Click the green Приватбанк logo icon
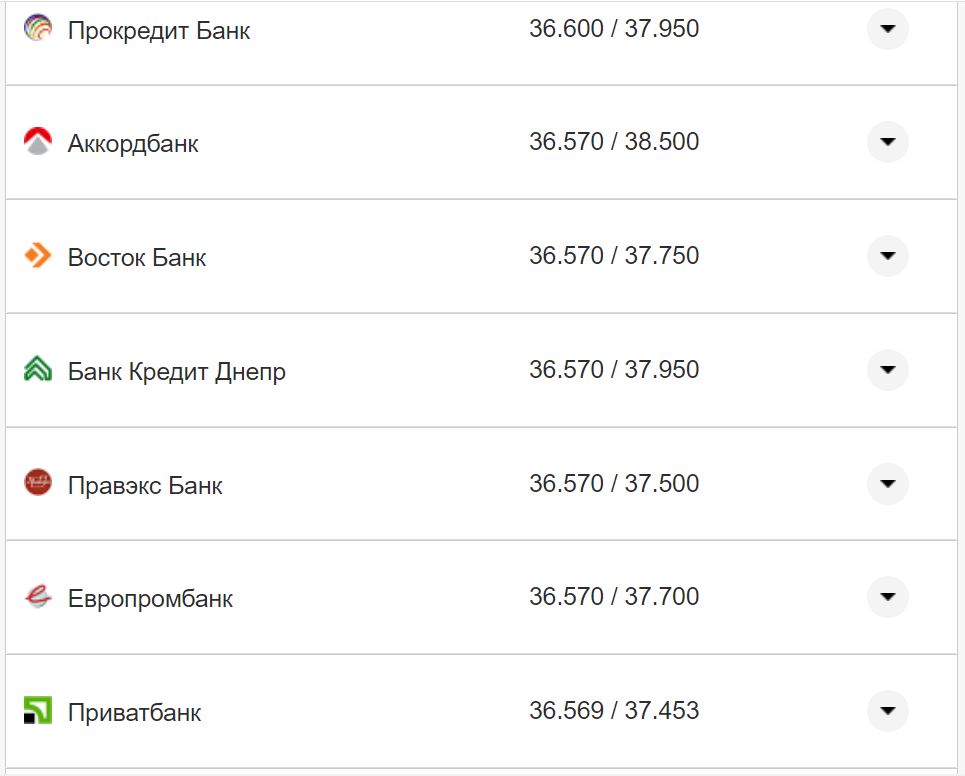The width and height of the screenshot is (965, 776). pos(37,711)
